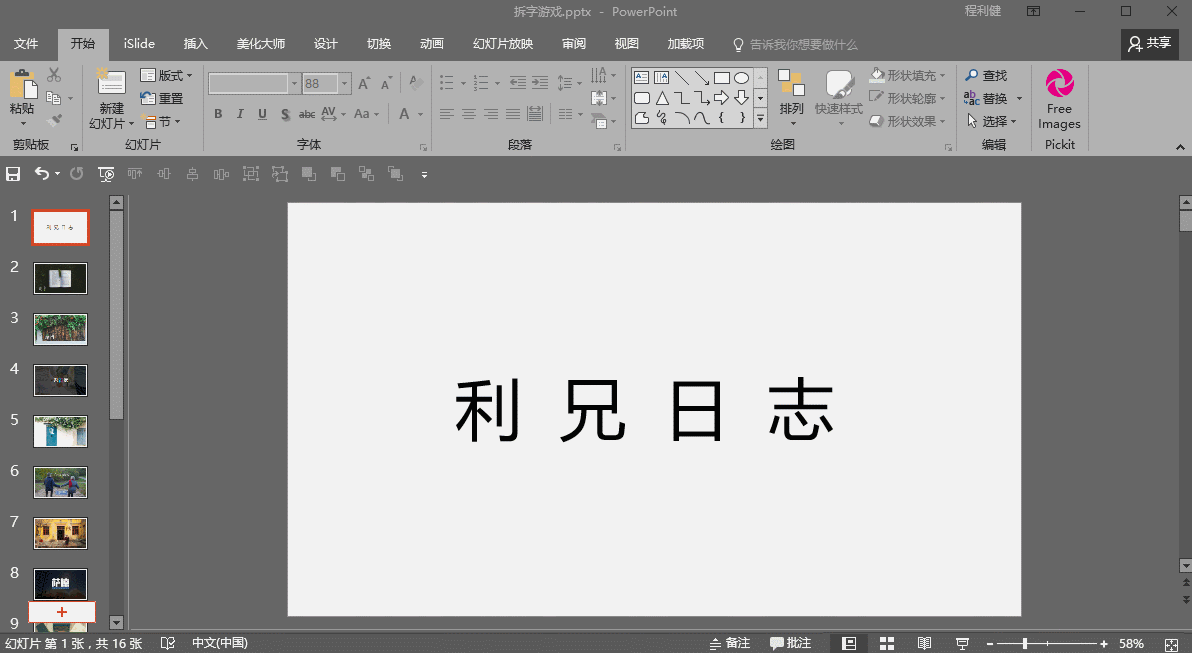
Task: Toggle underline formatting
Action: (x=262, y=114)
